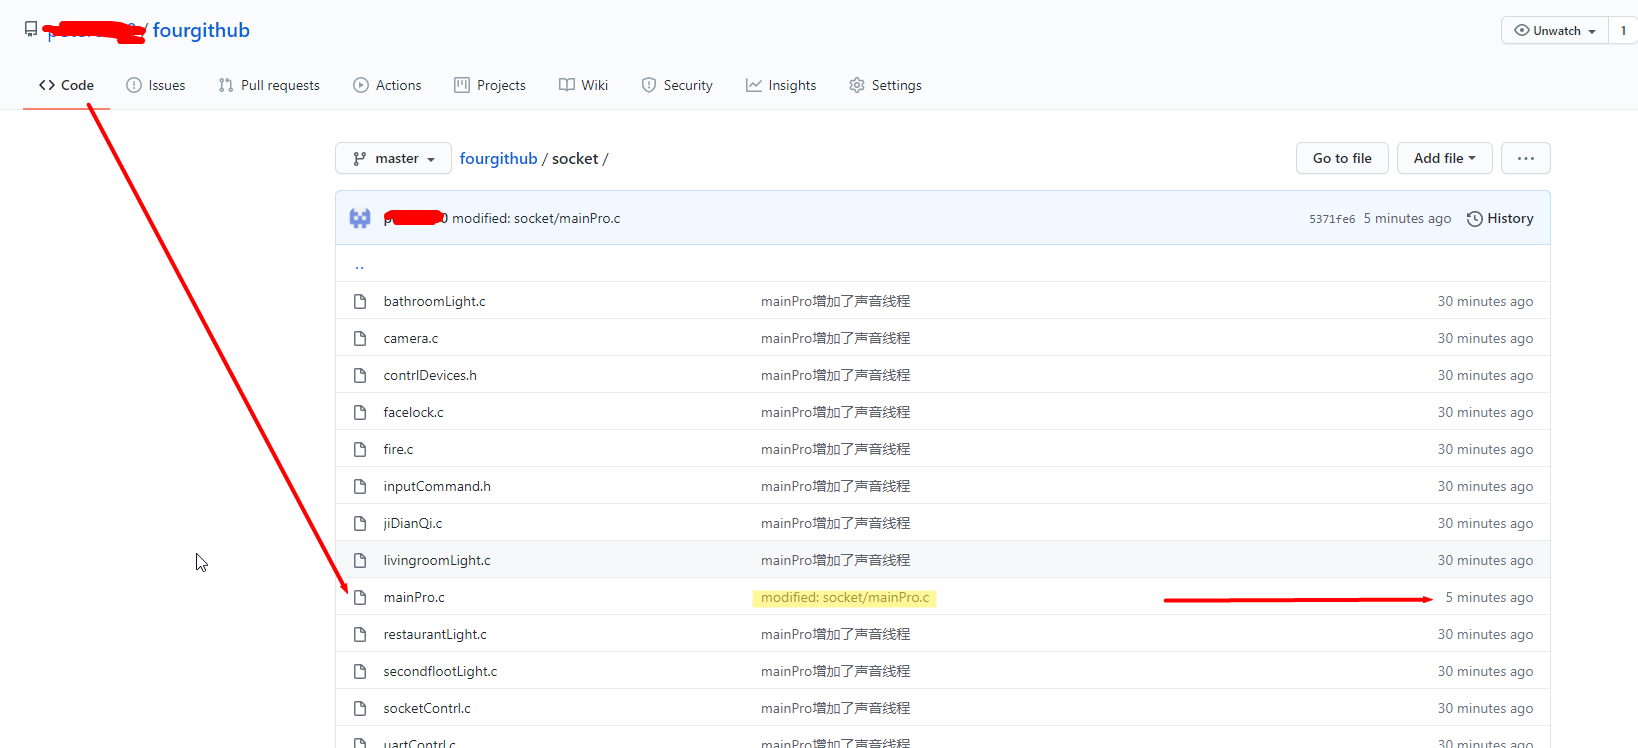Screen dimensions: 1638x748
Task: Click '30 minutes ago' in facelock.c row
Action: pos(1485,412)
